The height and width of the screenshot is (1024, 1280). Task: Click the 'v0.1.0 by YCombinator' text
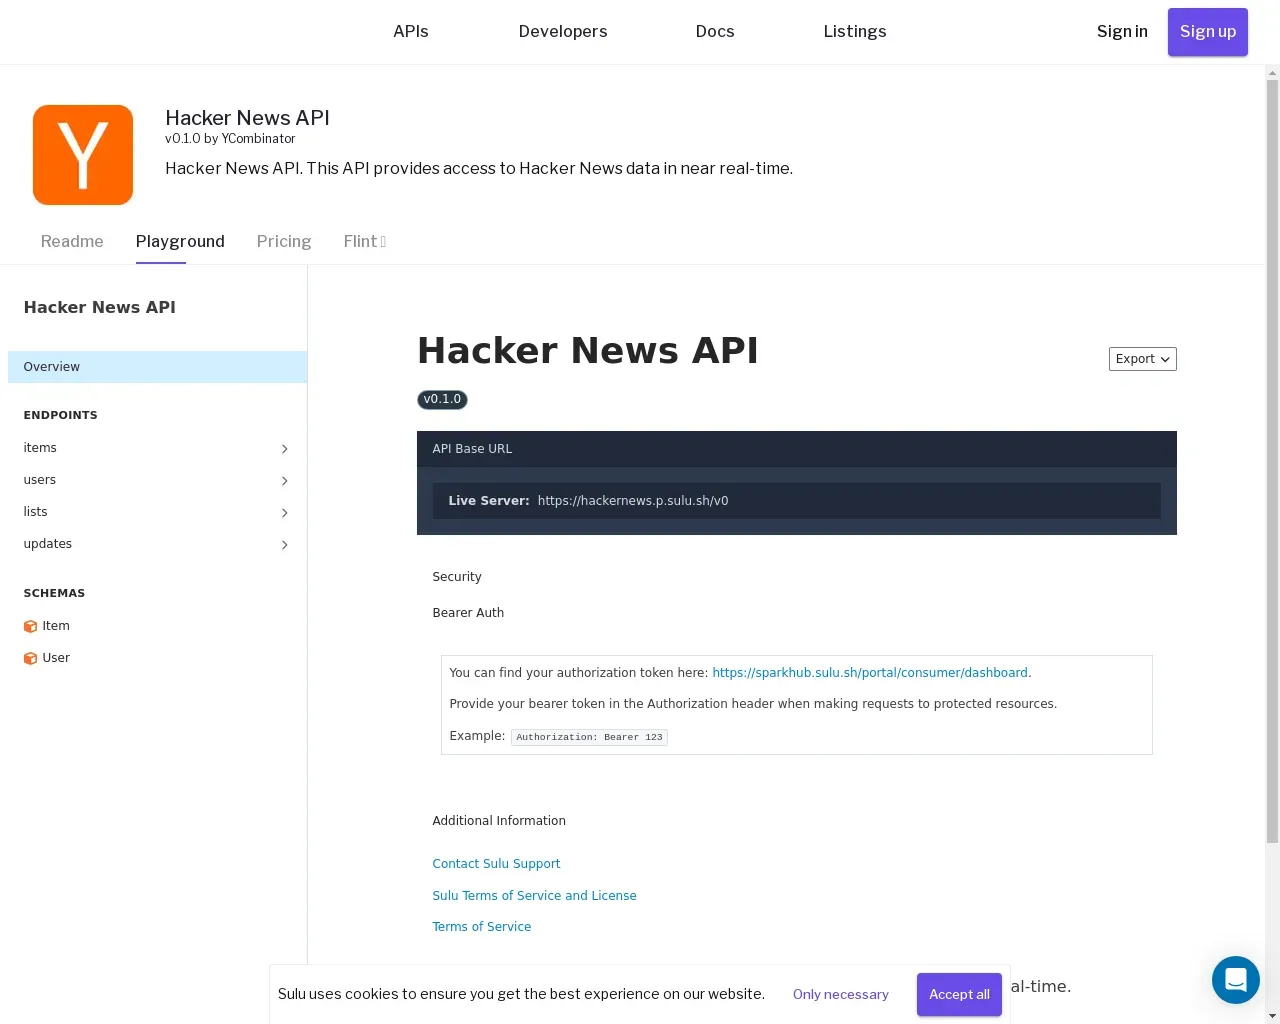tap(230, 139)
